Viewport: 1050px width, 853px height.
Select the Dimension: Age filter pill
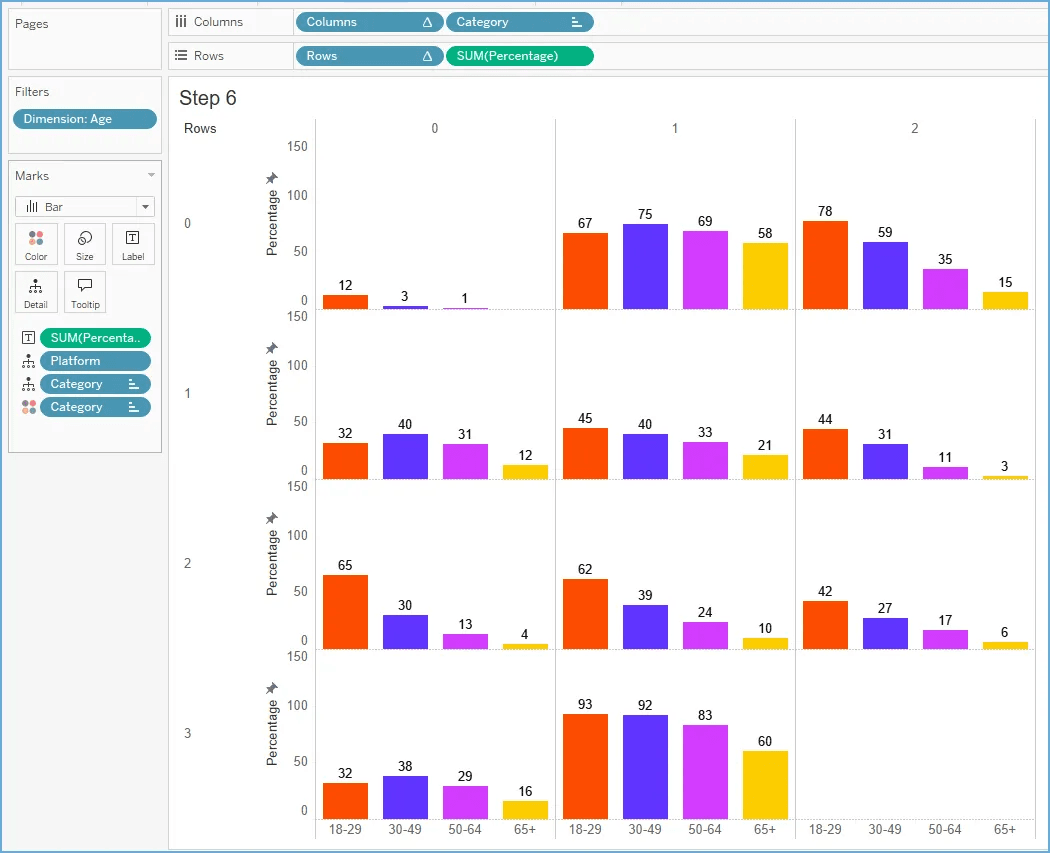pyautogui.click(x=85, y=119)
